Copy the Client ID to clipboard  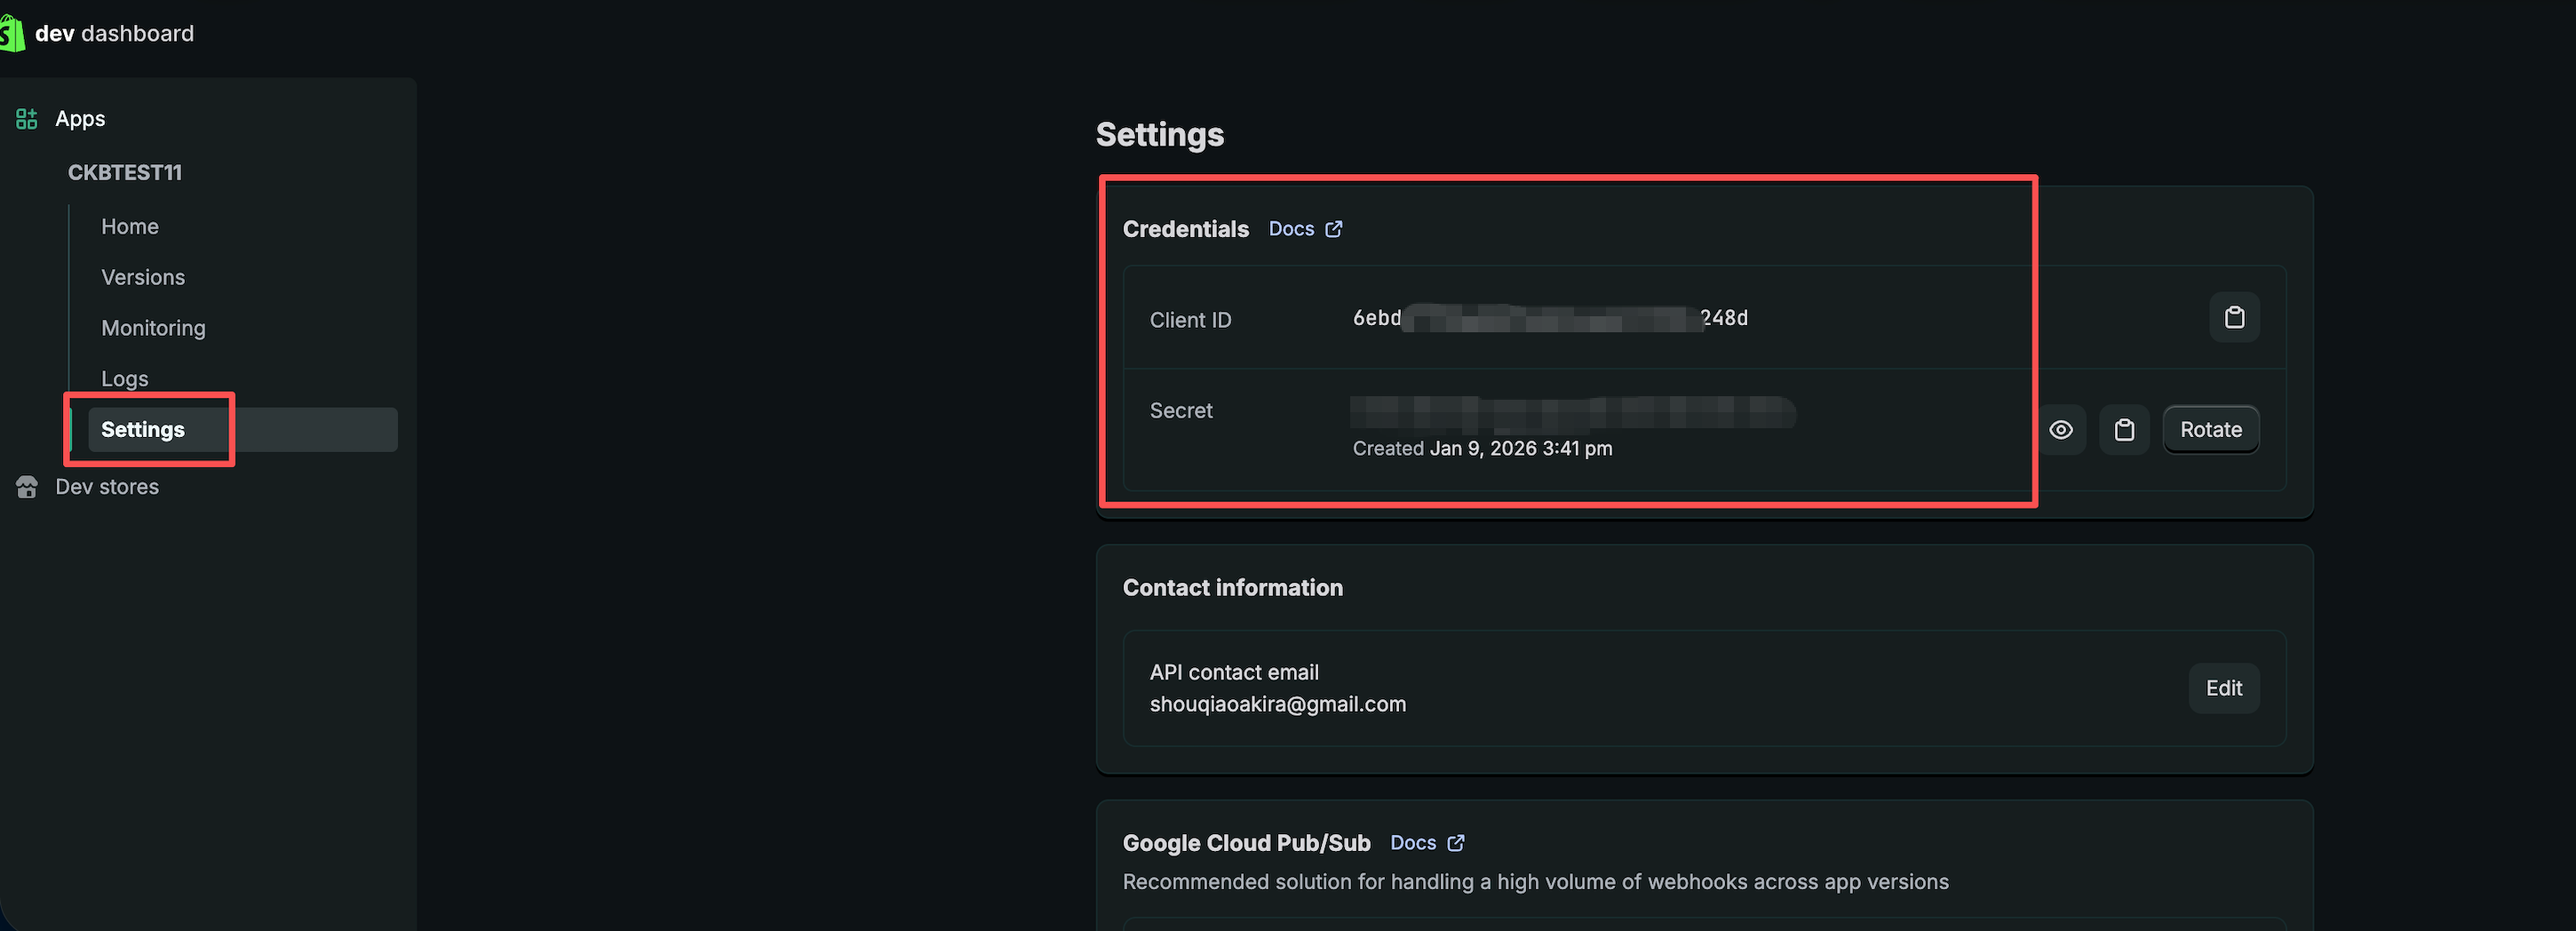coord(2233,318)
